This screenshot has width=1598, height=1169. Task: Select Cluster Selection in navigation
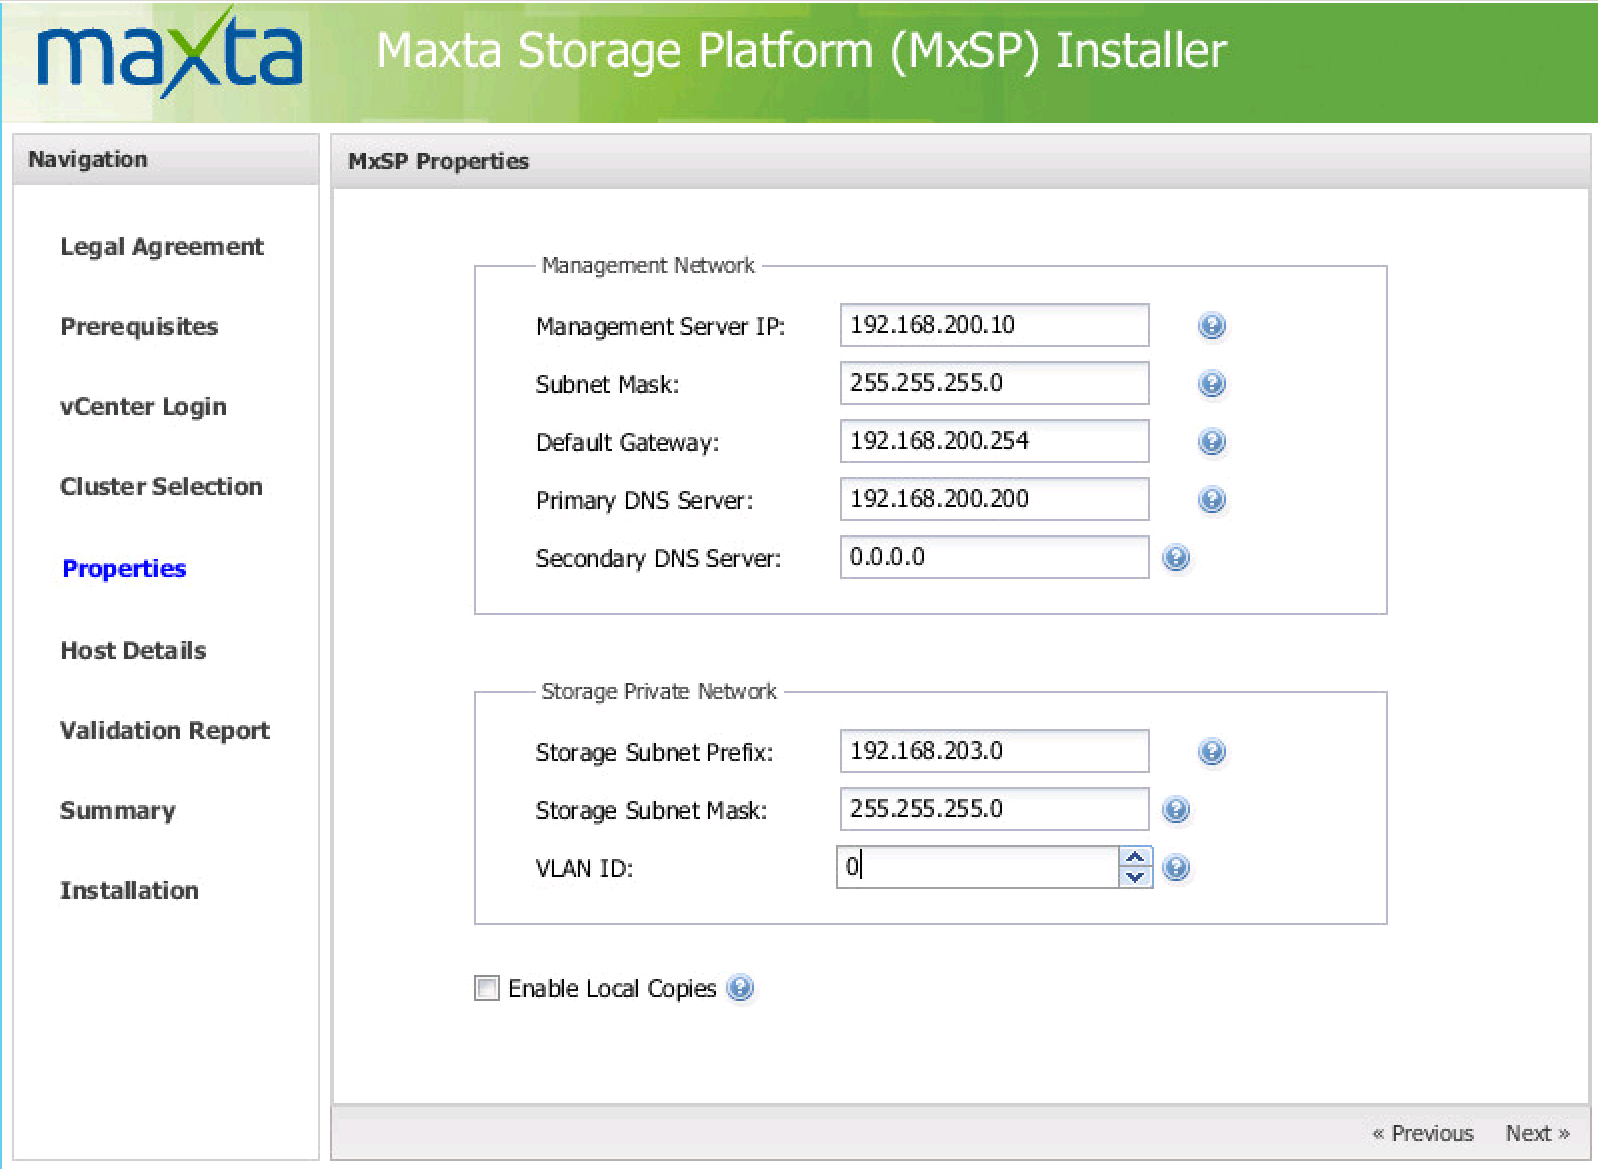click(161, 486)
